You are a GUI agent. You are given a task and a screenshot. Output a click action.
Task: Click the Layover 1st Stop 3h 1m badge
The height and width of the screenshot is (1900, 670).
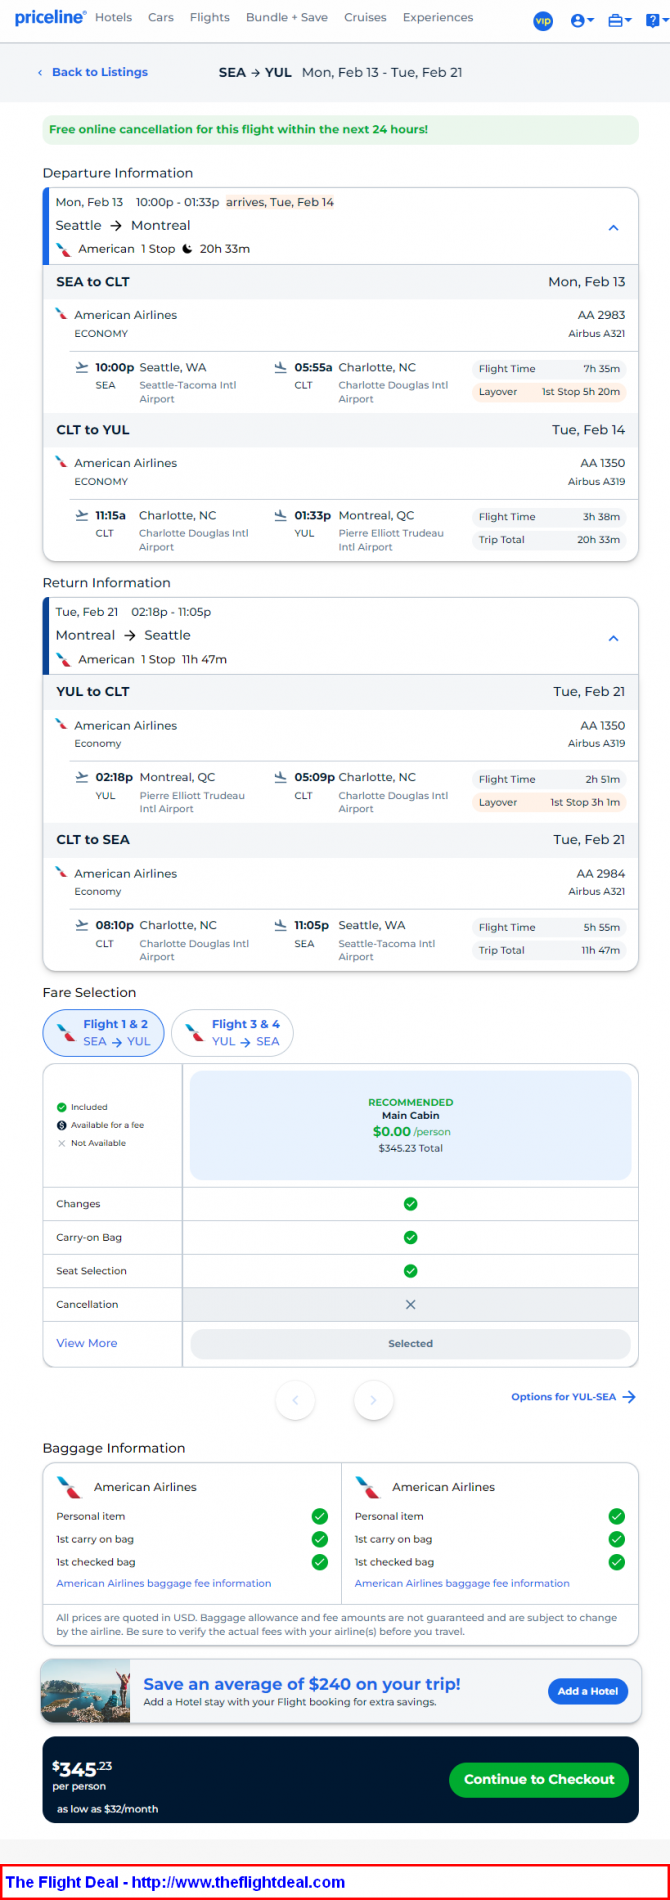pos(549,802)
